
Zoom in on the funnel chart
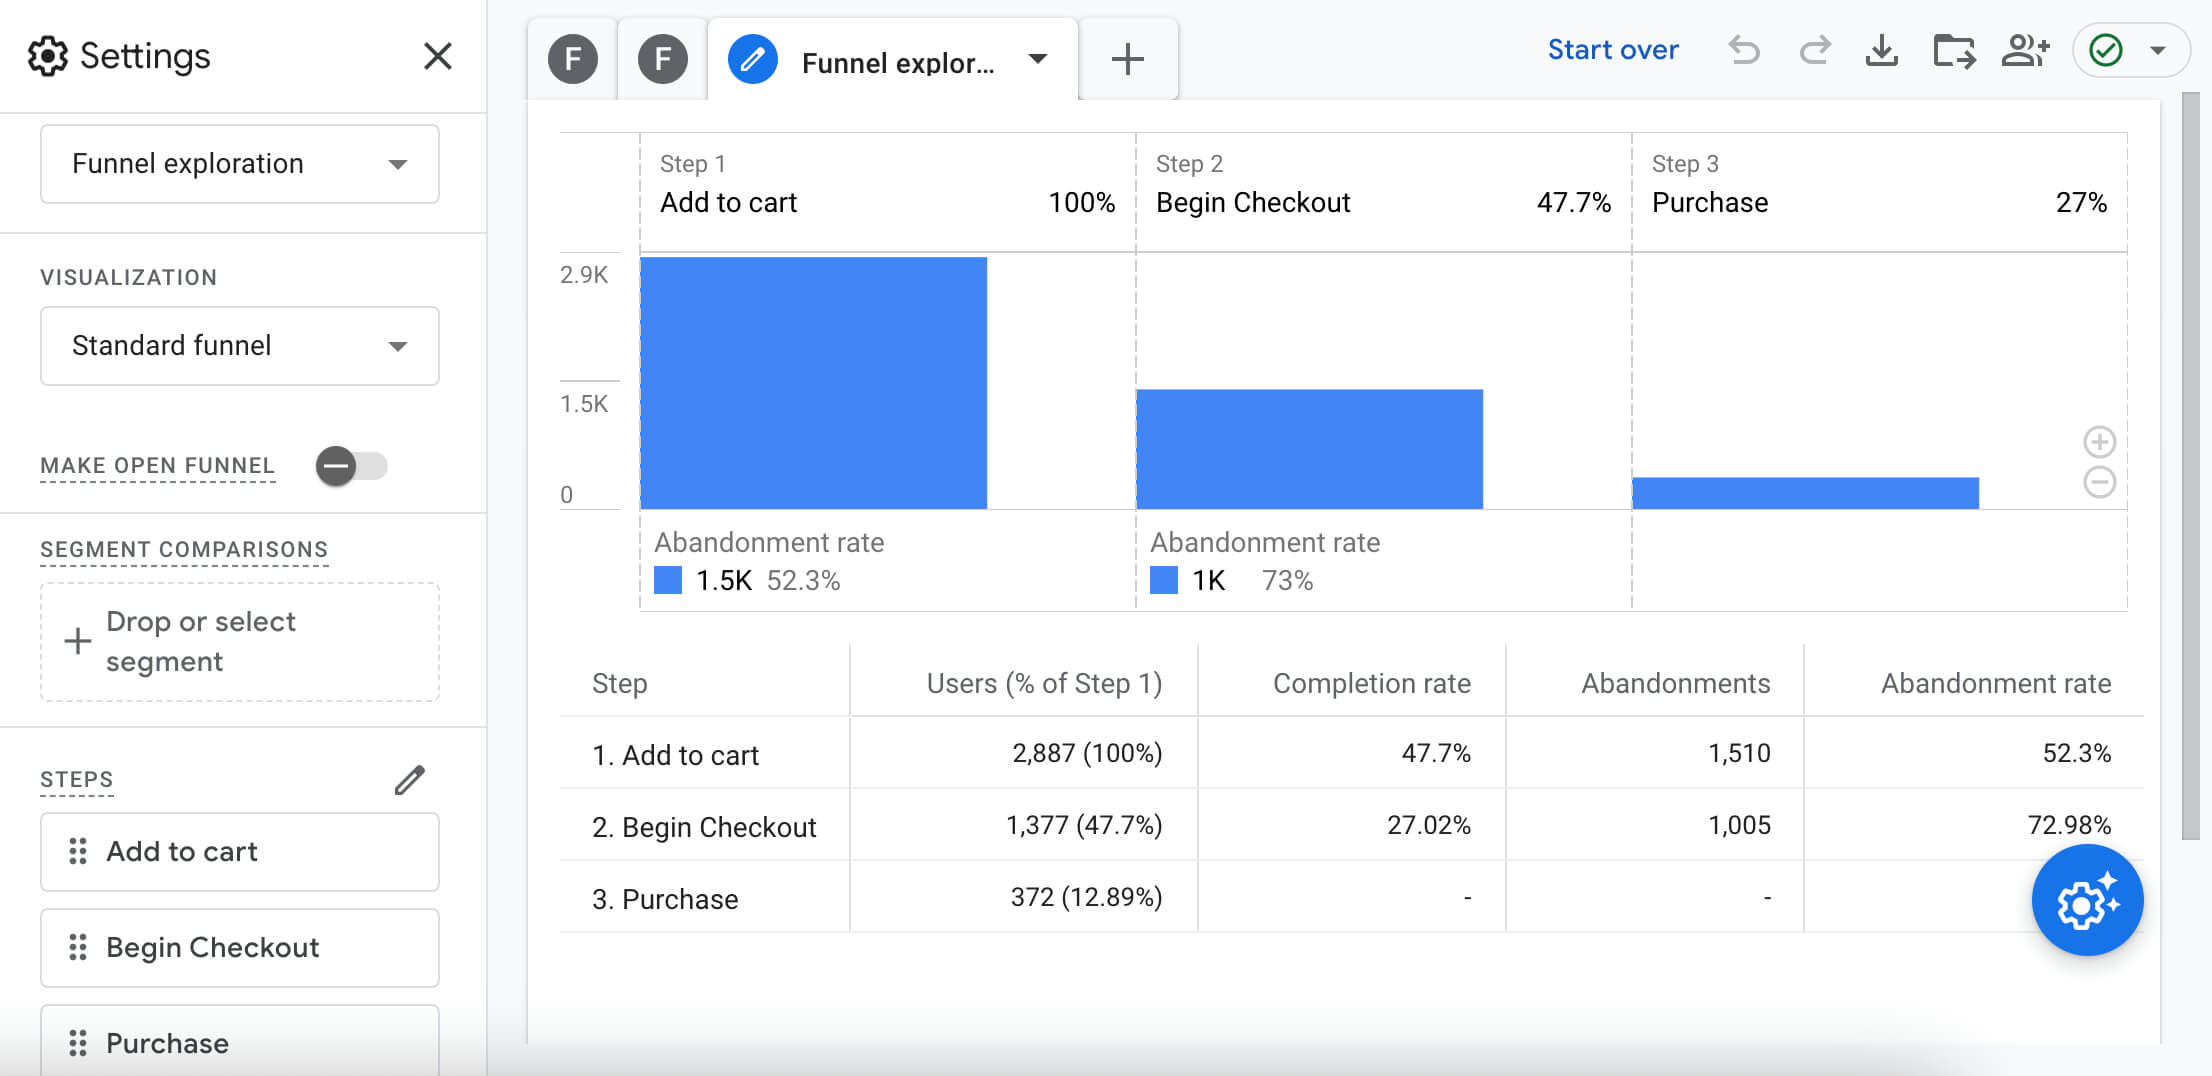(2100, 442)
